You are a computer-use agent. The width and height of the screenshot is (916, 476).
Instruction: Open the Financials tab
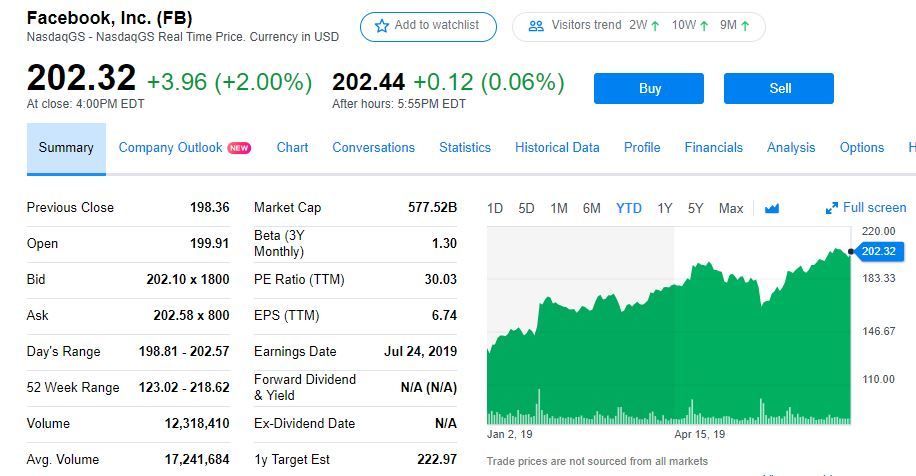click(714, 148)
